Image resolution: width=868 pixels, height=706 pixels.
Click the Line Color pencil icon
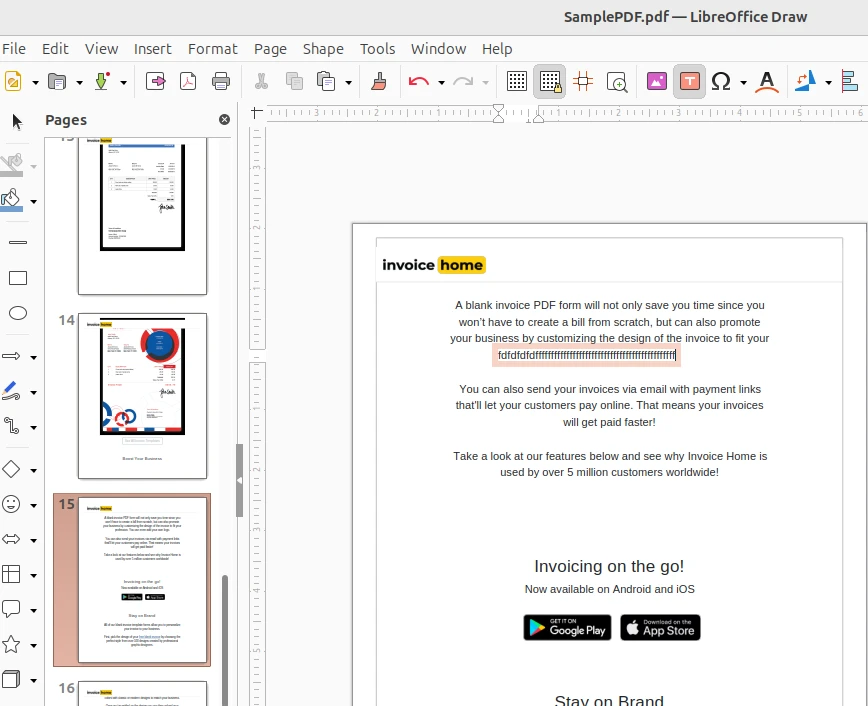click(12, 164)
